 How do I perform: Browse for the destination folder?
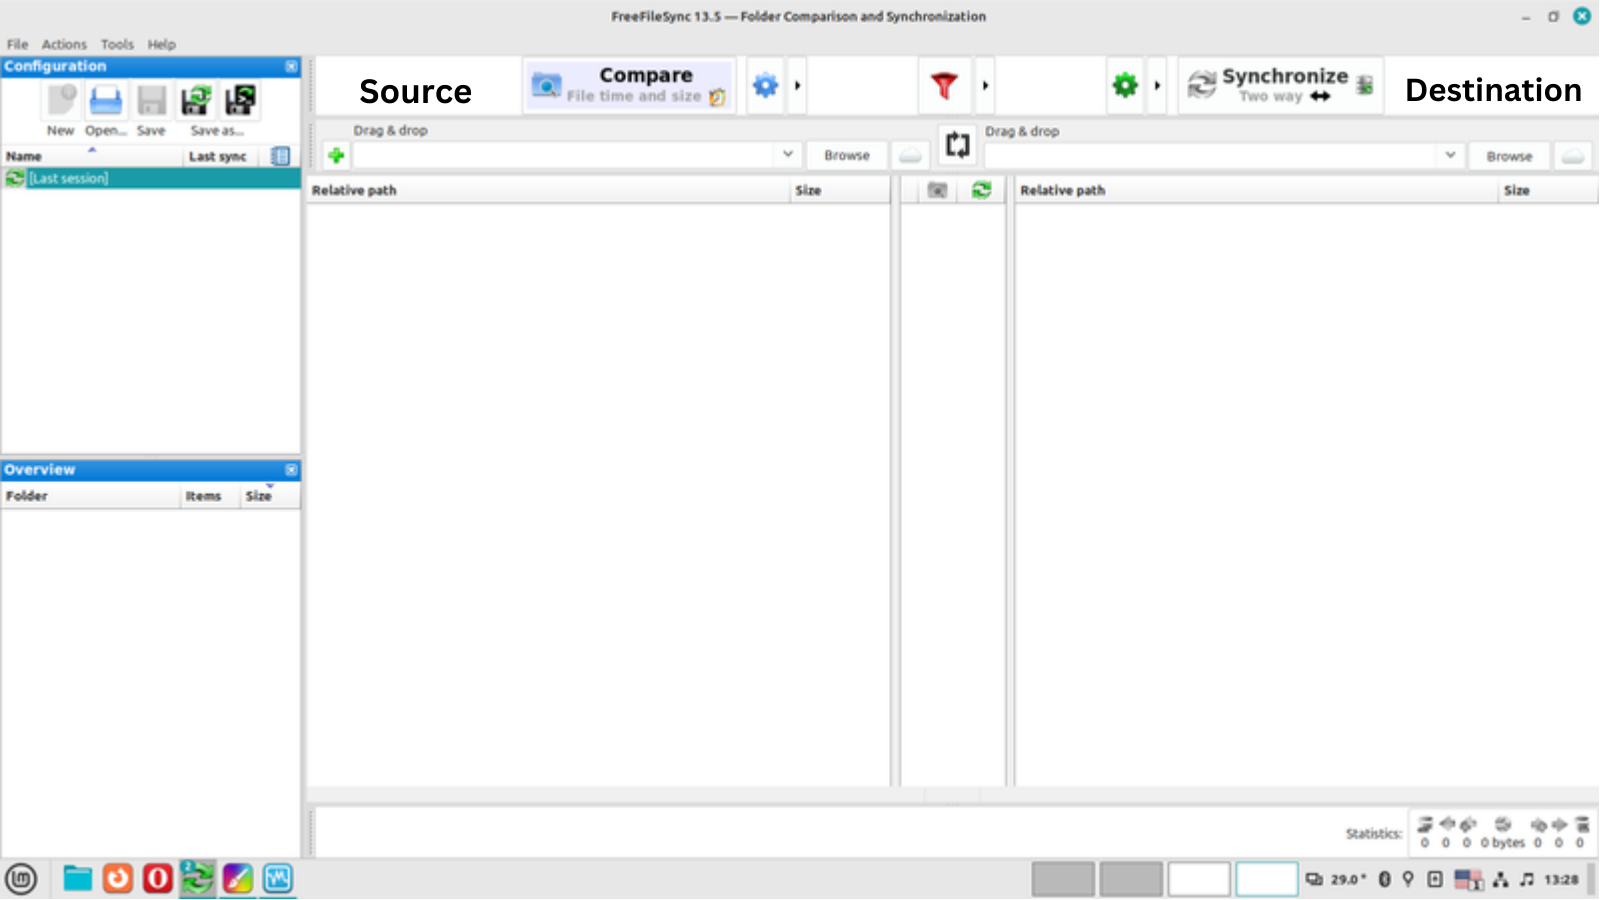pos(1509,156)
